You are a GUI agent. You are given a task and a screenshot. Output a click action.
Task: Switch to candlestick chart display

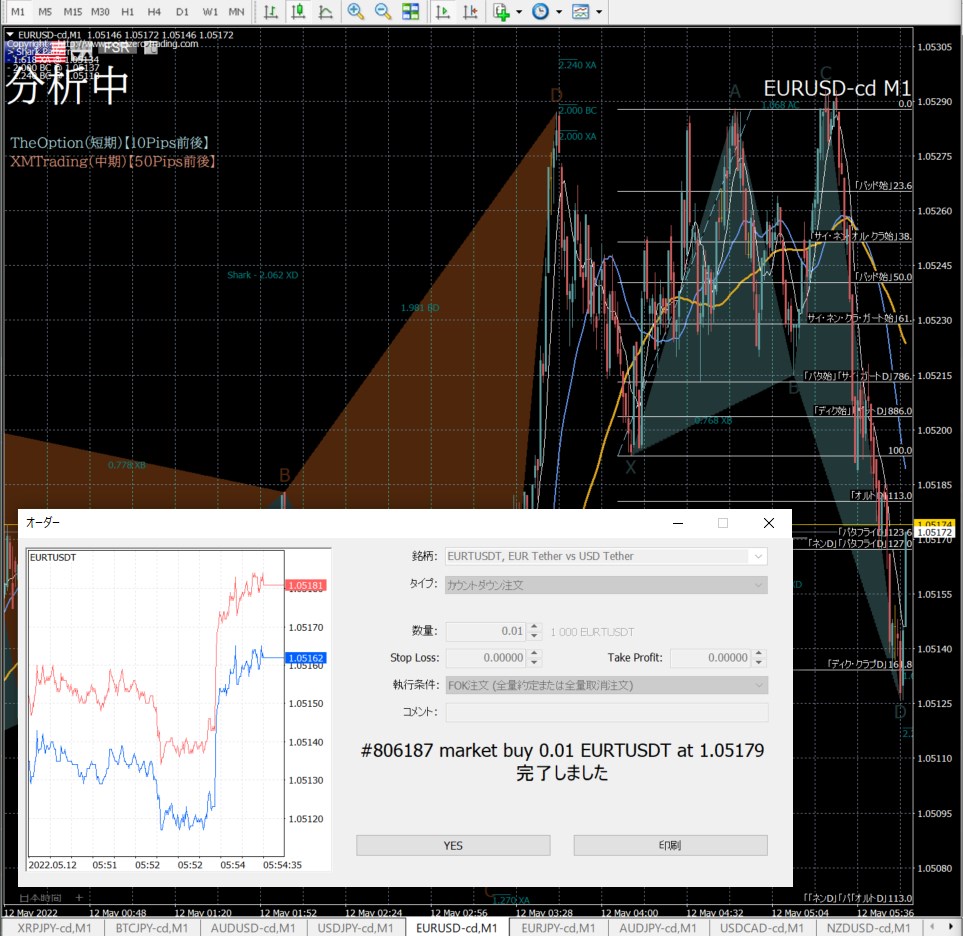pyautogui.click(x=298, y=12)
